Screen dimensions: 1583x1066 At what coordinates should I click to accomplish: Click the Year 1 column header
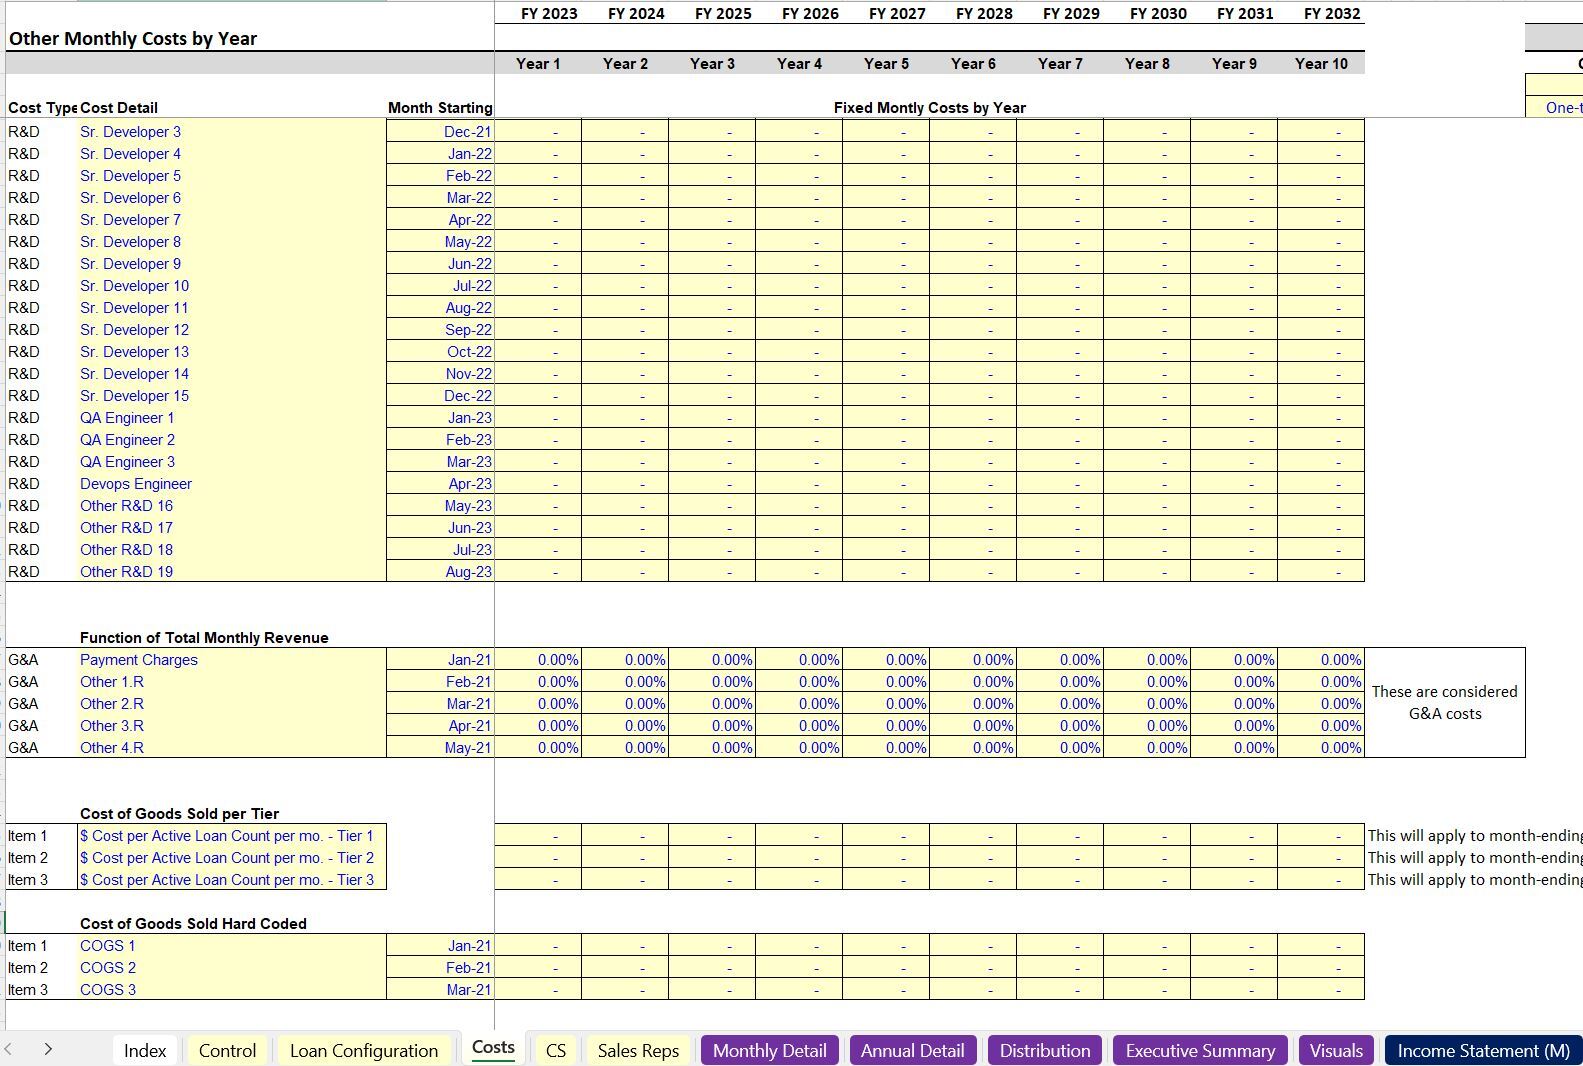pos(538,63)
